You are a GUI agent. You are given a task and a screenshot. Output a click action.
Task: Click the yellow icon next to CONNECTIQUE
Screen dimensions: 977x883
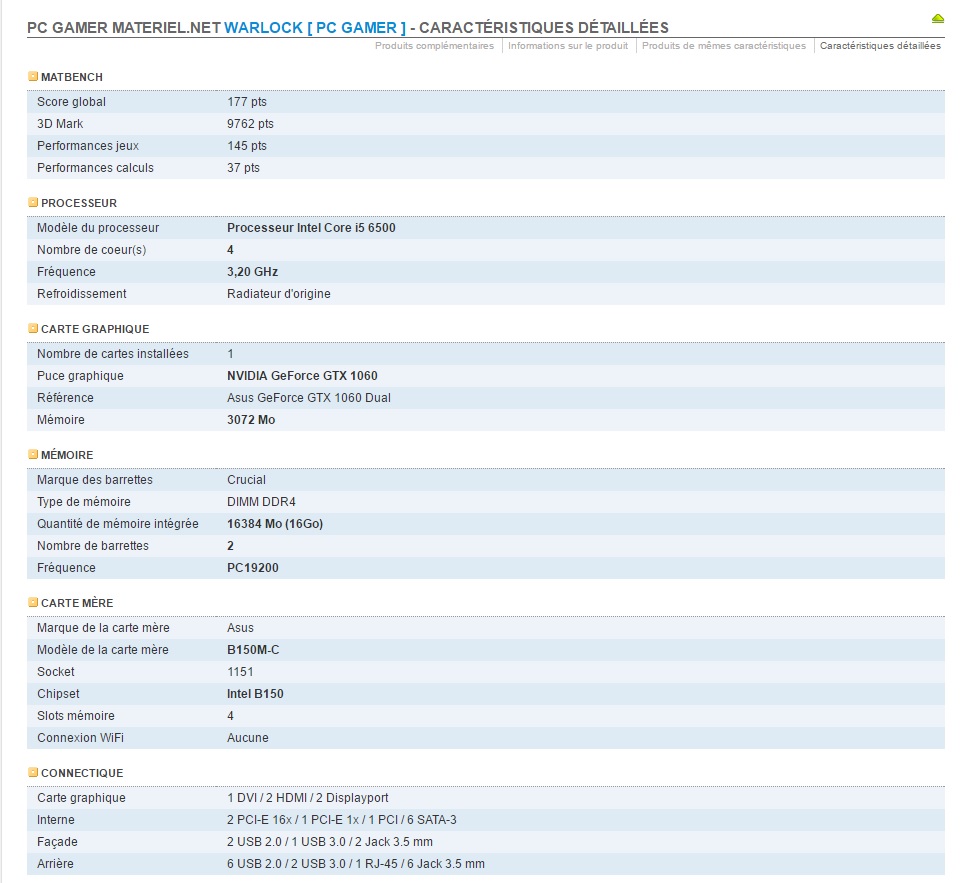(33, 773)
